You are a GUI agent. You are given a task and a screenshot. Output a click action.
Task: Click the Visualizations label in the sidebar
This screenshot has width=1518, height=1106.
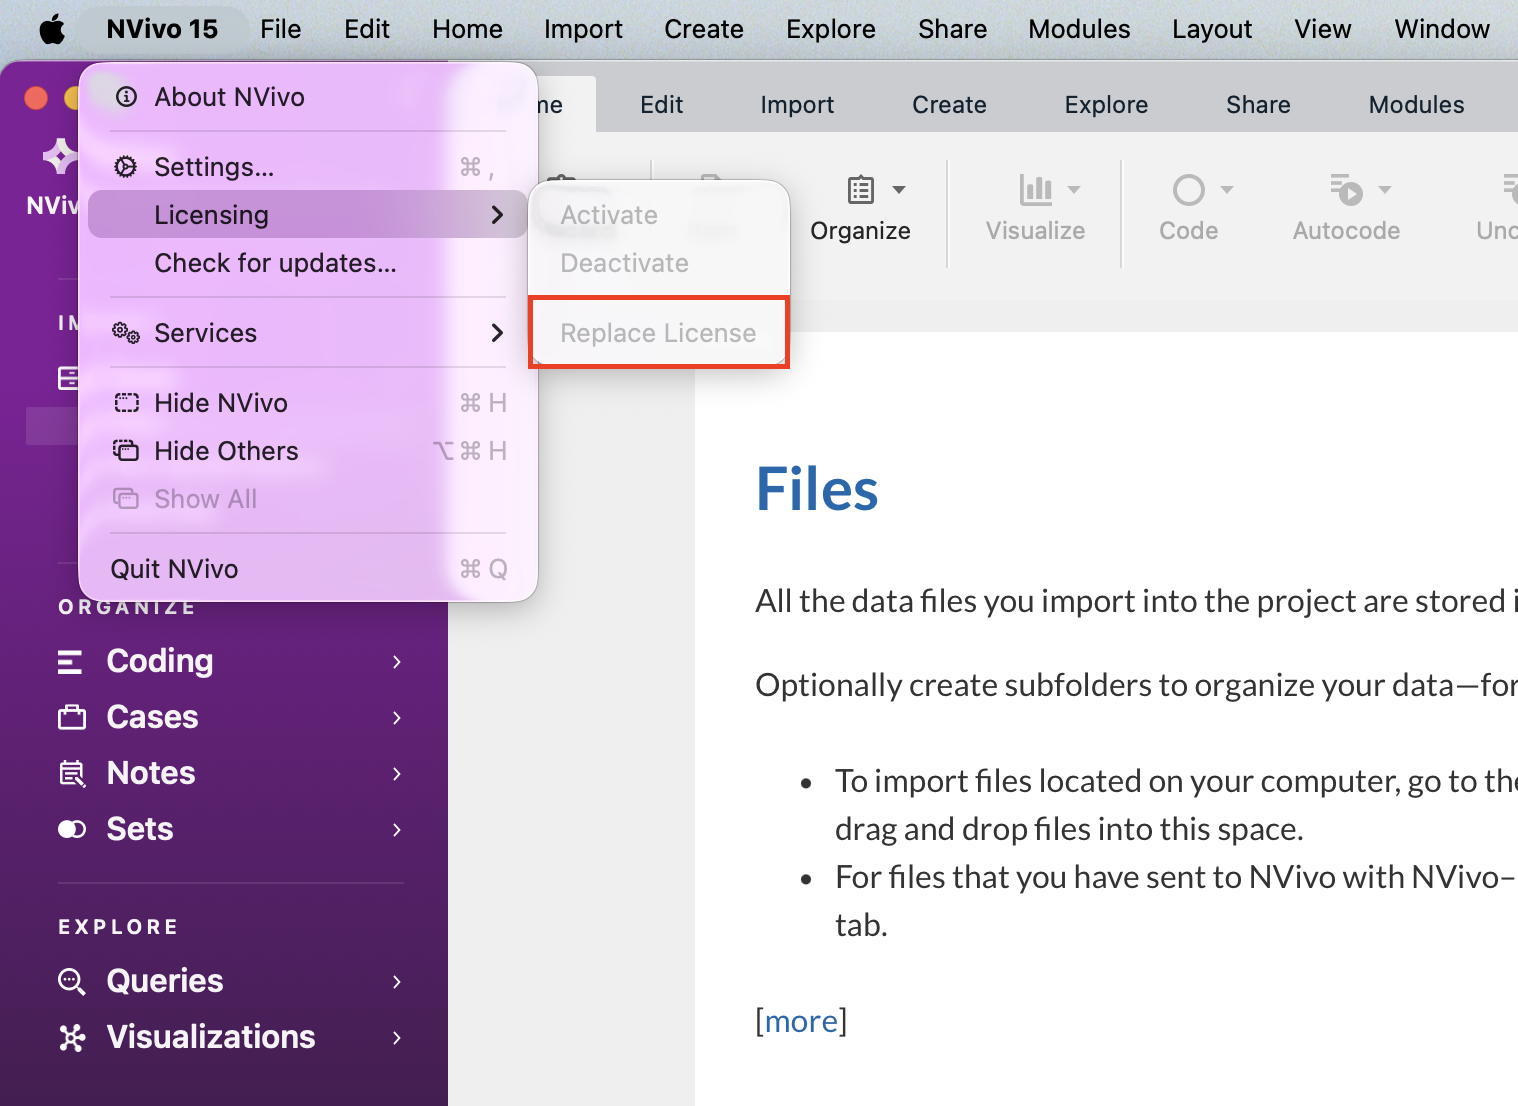coord(211,1037)
